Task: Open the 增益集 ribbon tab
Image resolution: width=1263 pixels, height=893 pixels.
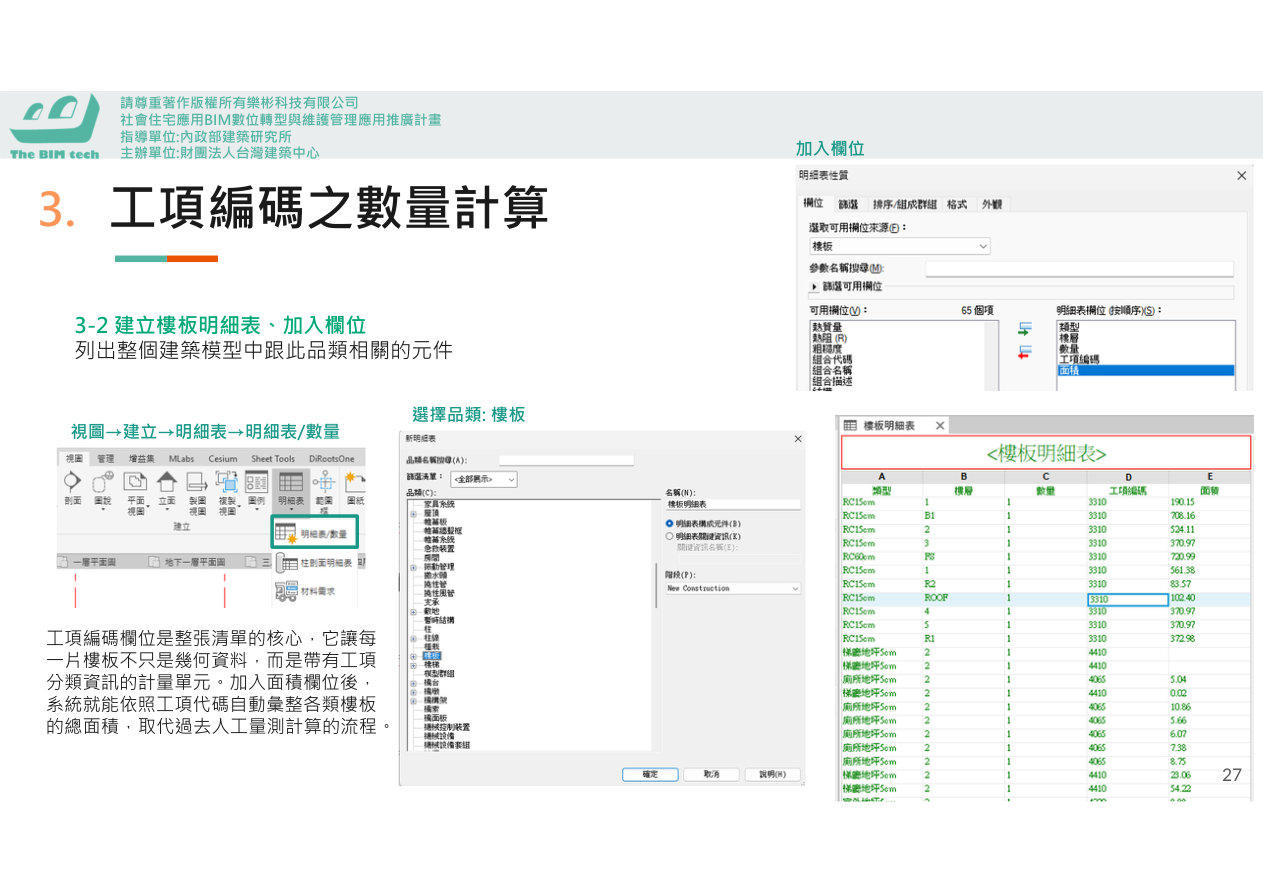Action: [142, 458]
